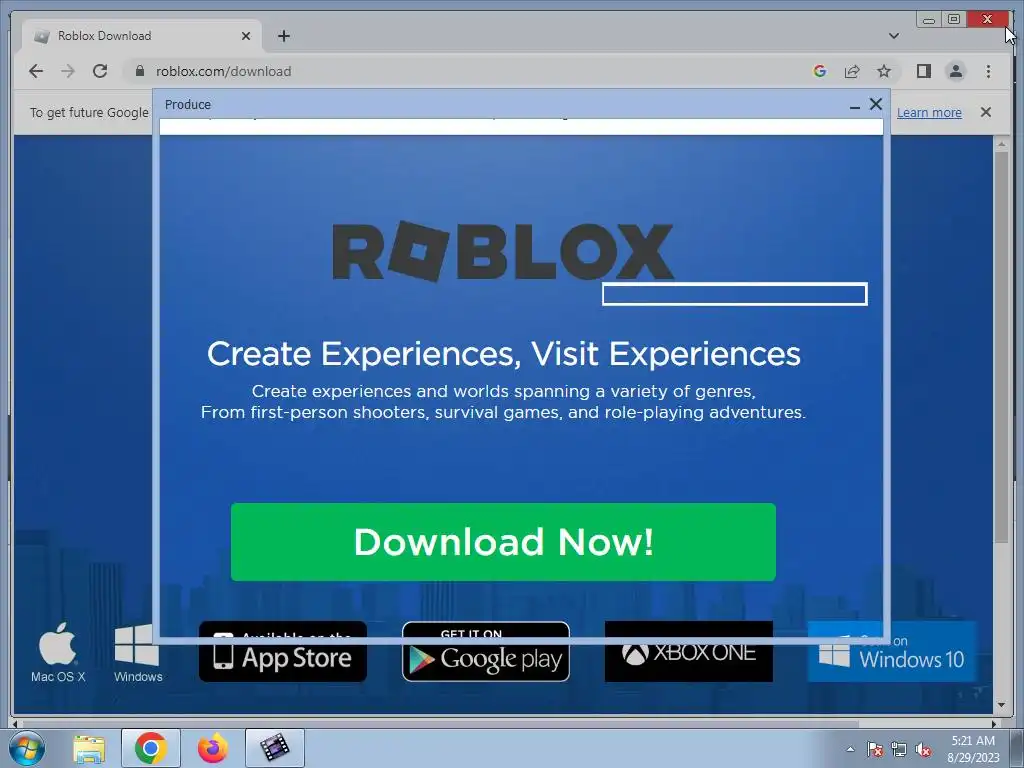This screenshot has width=1024, height=768.
Task: Open the Windows 10 store badge
Action: [x=891, y=651]
